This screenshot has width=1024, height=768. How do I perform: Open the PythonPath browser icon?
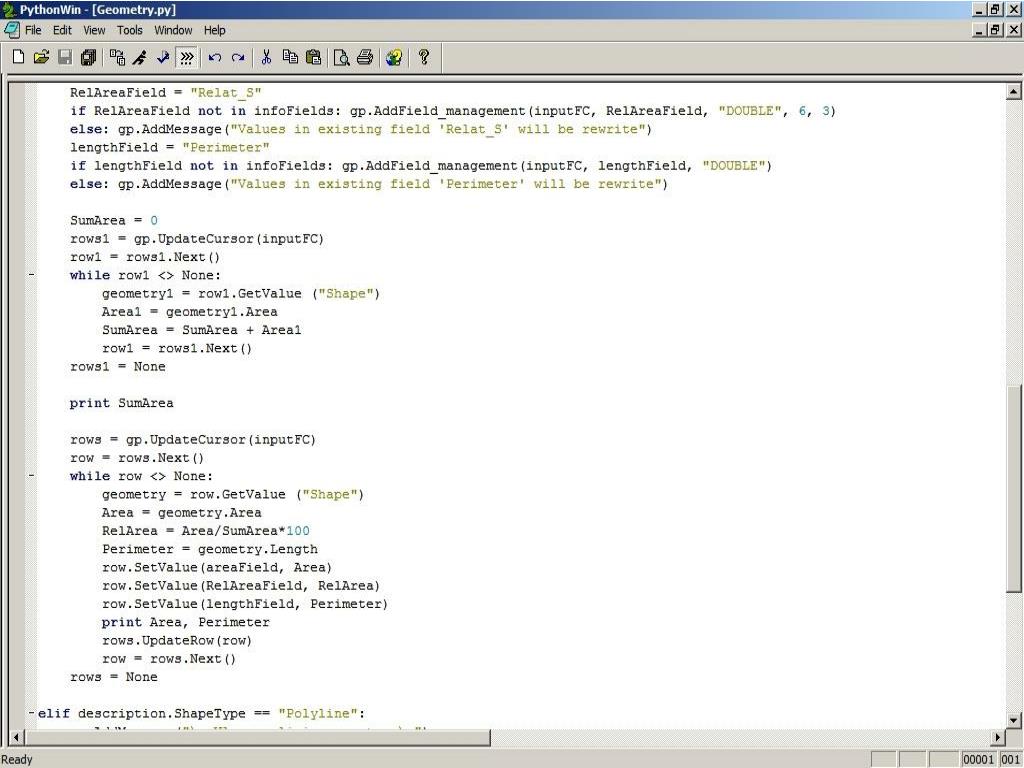[118, 57]
